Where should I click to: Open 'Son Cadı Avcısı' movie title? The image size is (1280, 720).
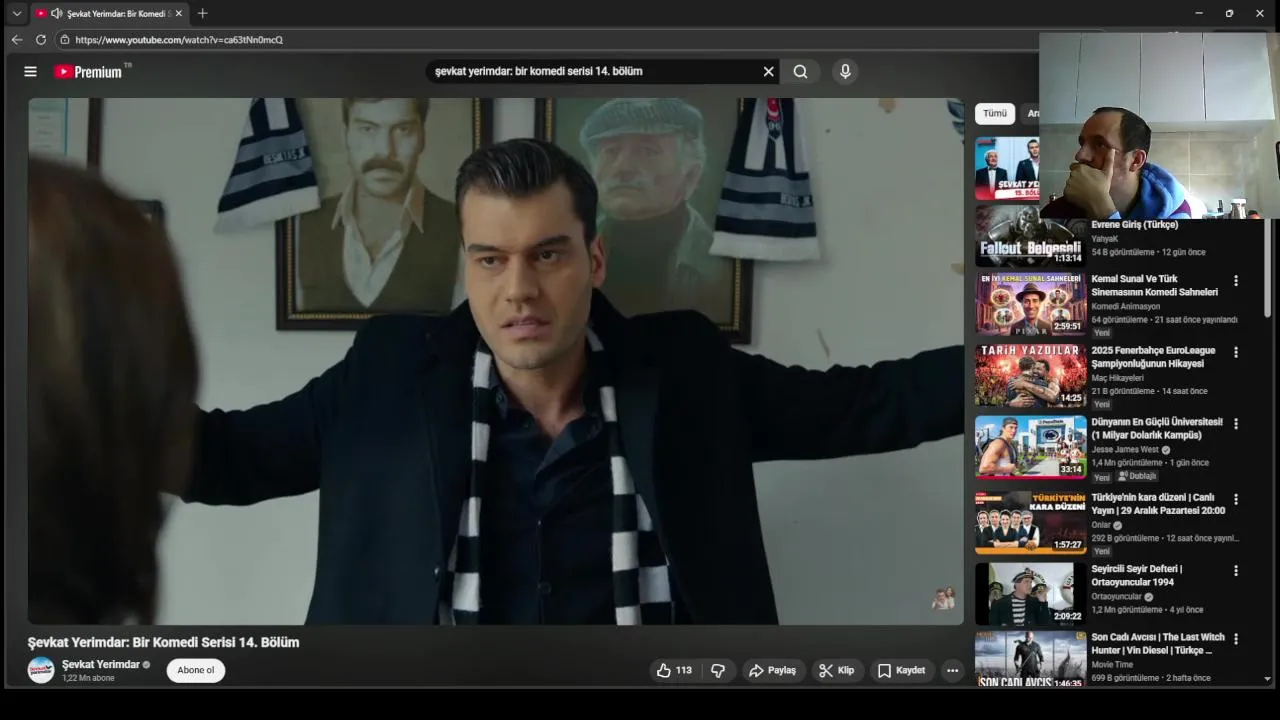(x=1158, y=643)
